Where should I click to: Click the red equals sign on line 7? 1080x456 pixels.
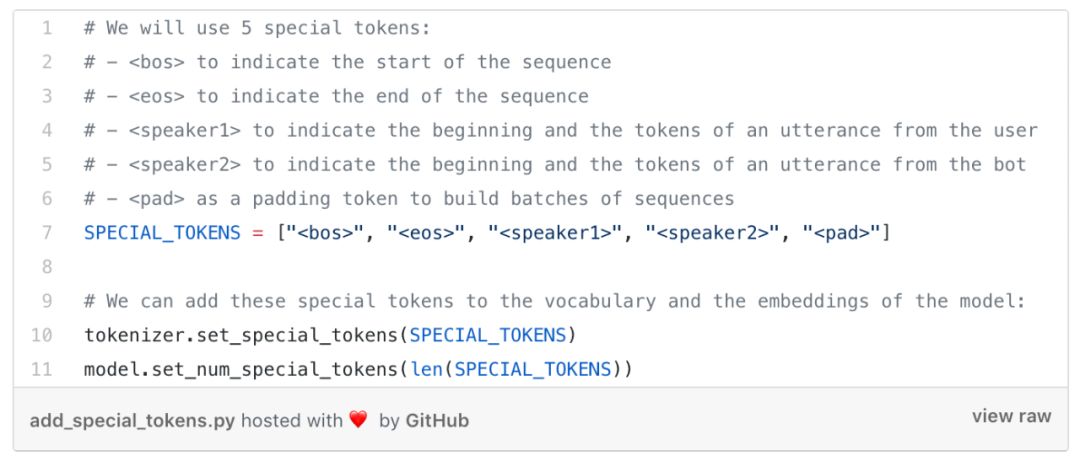tap(257, 233)
